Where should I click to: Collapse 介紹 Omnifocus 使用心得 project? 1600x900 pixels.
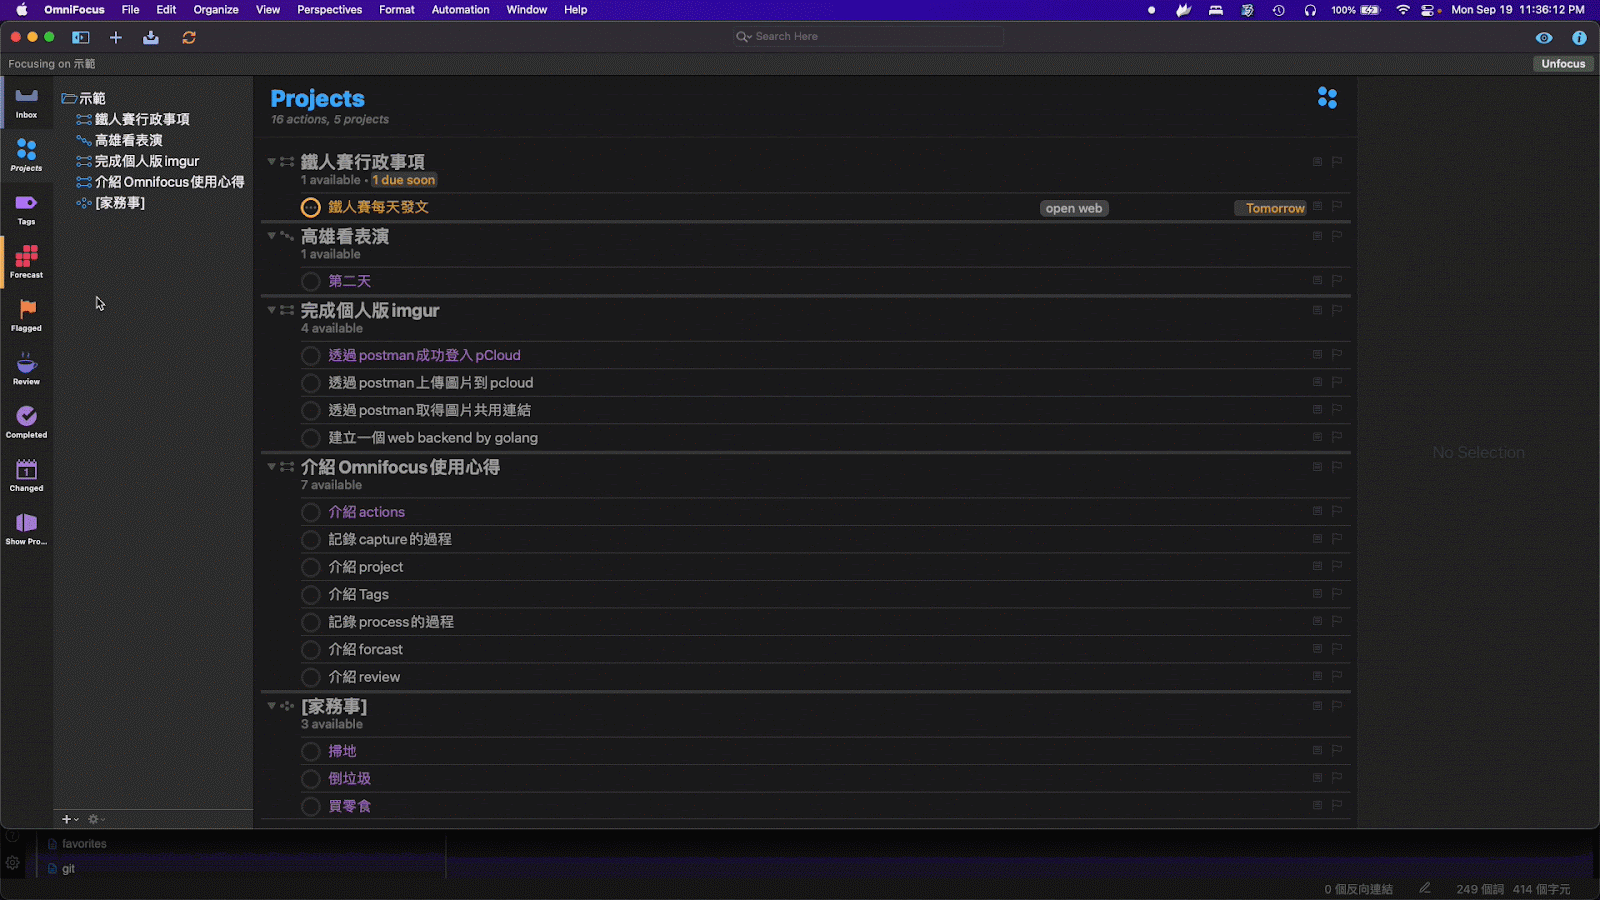click(271, 467)
